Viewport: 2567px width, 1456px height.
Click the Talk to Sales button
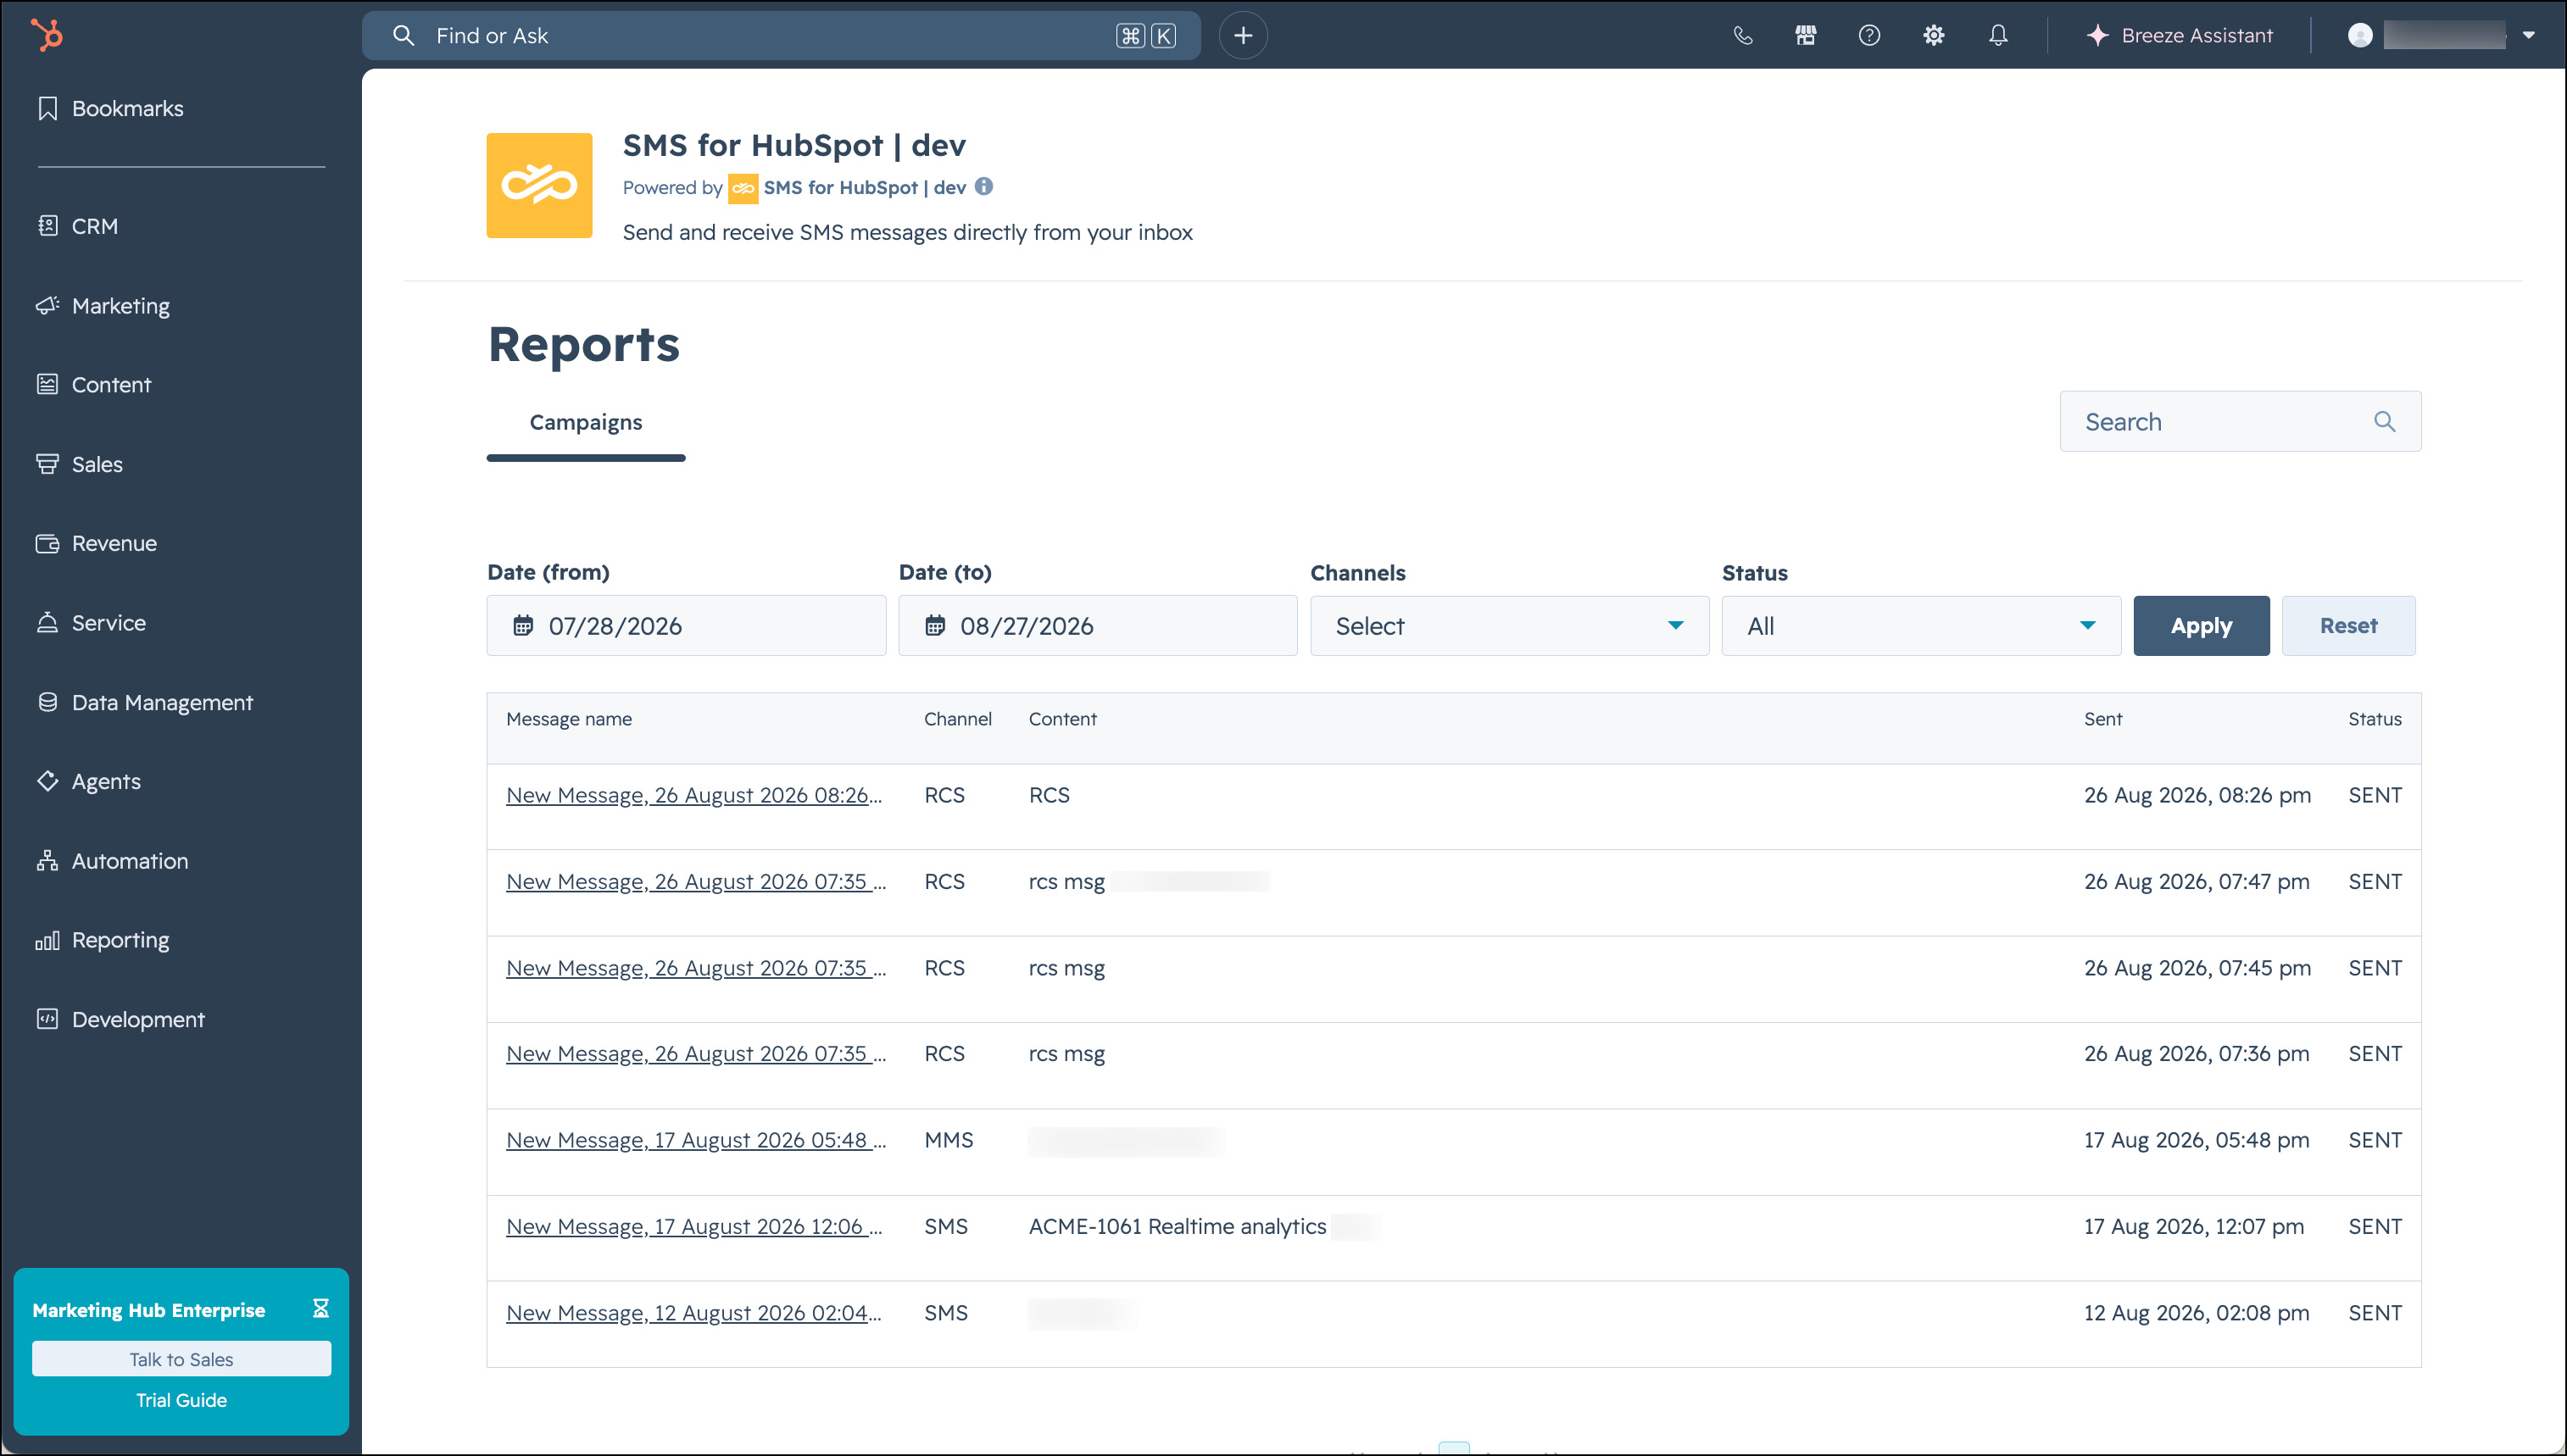point(181,1359)
